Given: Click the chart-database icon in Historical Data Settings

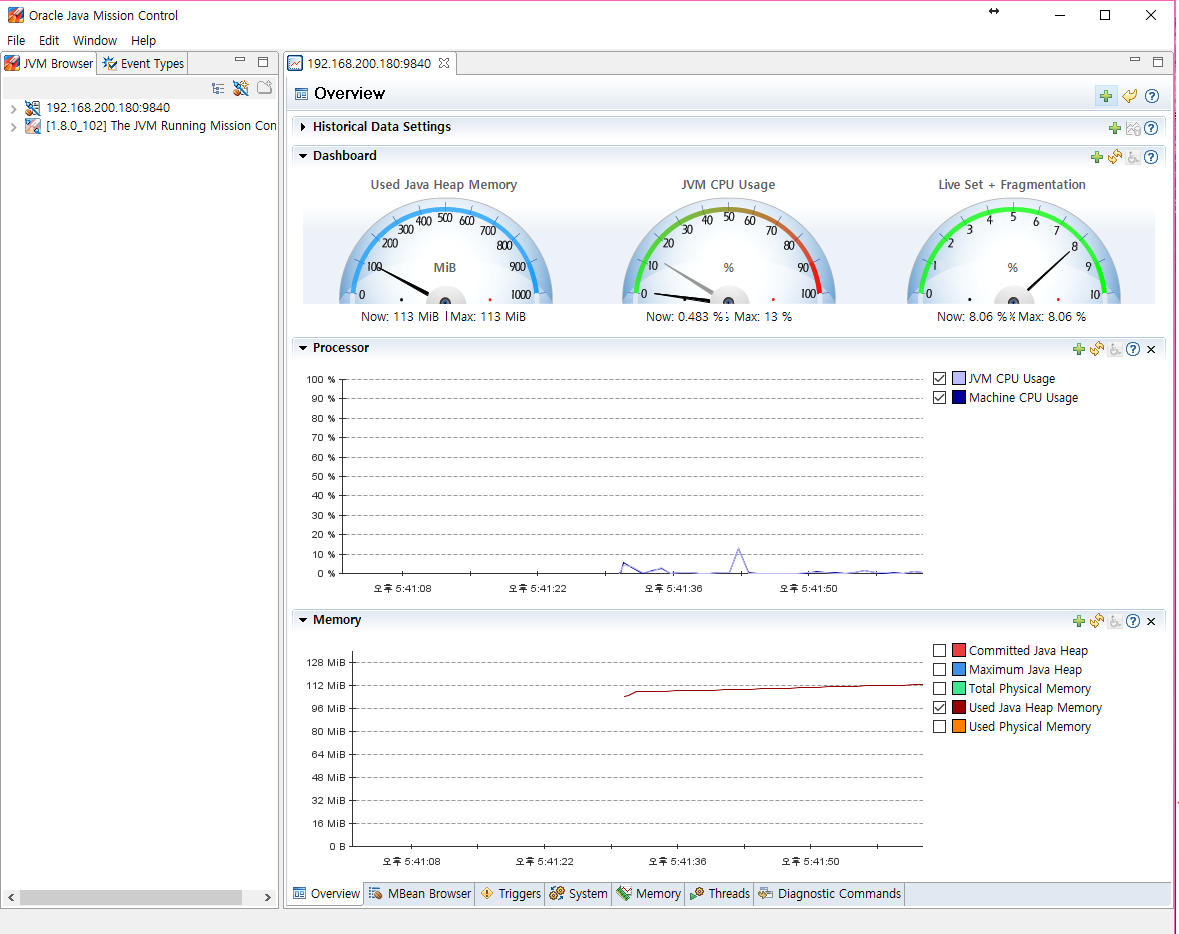Looking at the screenshot, I should [1133, 128].
